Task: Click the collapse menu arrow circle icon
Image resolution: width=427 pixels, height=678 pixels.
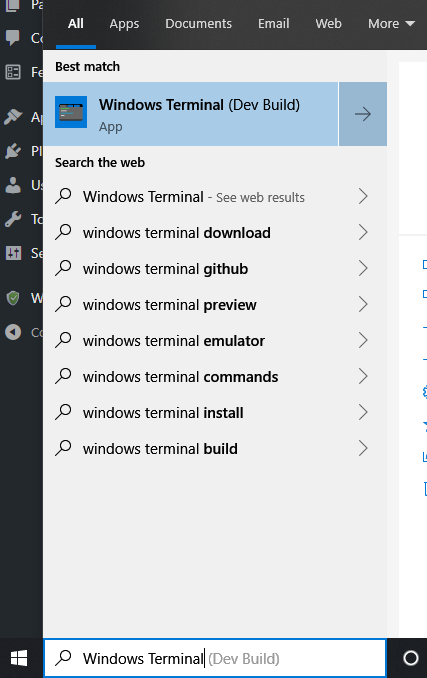Action: [13, 332]
